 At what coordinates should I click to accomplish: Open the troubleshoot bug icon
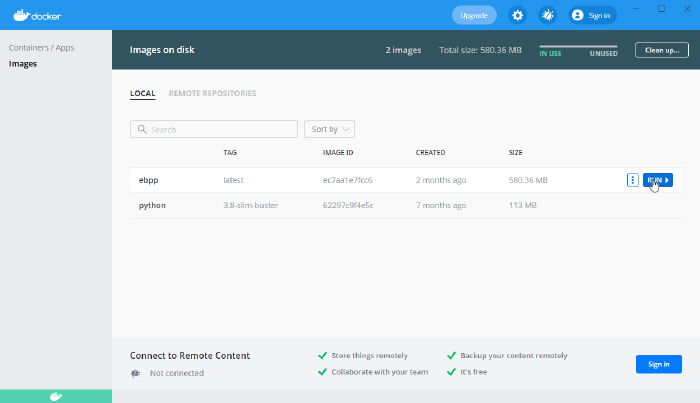[x=547, y=15]
